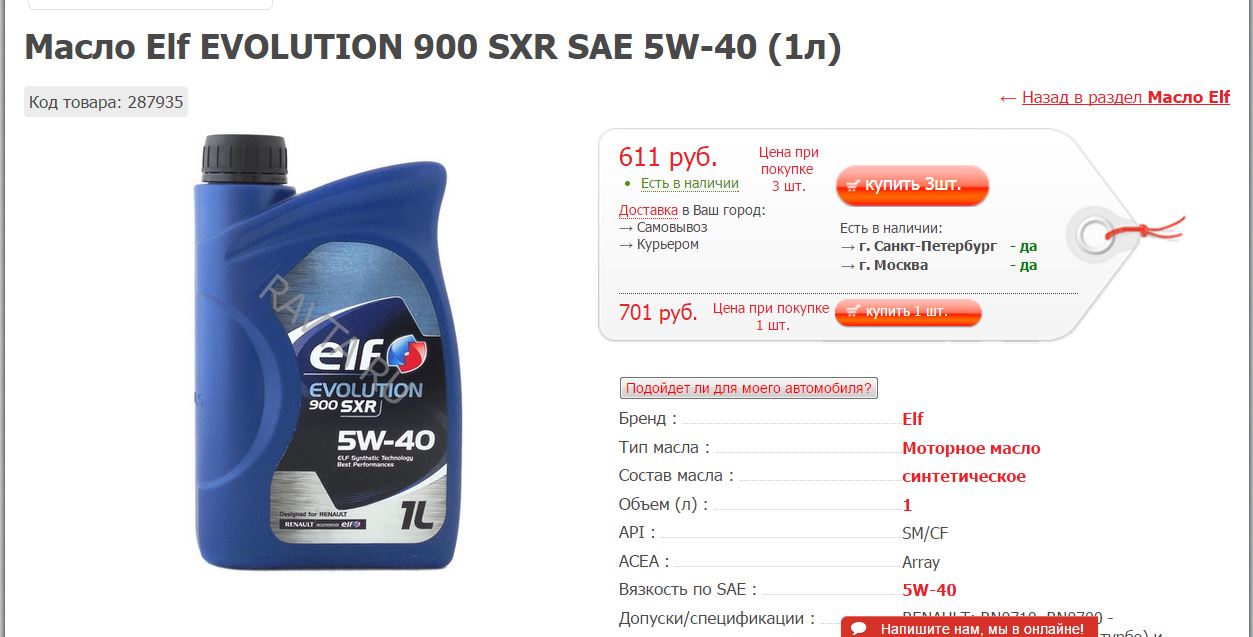Viewport: 1253px width, 637px height.
Task: Click the cart icon on 'купить 3шт.' button
Action: (853, 185)
